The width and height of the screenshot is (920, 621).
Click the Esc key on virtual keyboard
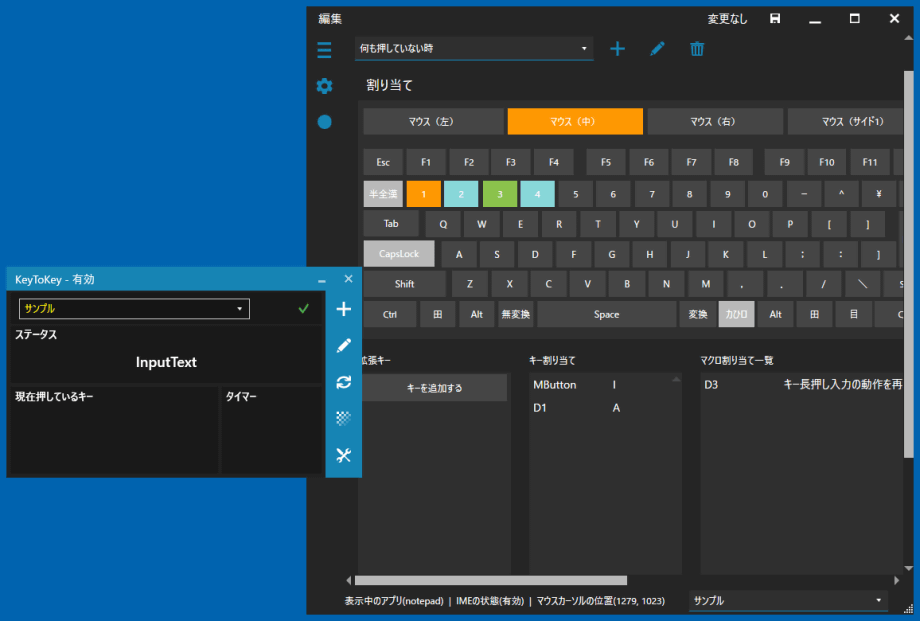383,163
